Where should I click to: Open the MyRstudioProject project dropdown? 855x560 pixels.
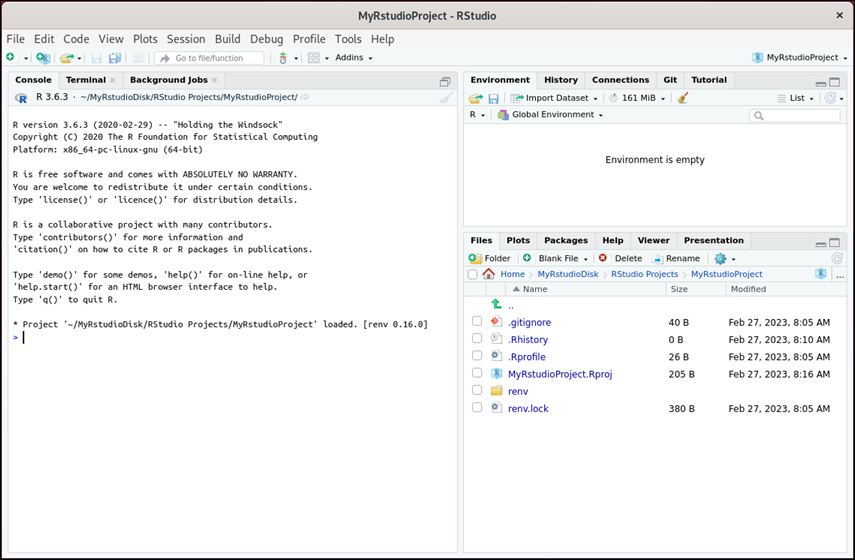[800, 57]
